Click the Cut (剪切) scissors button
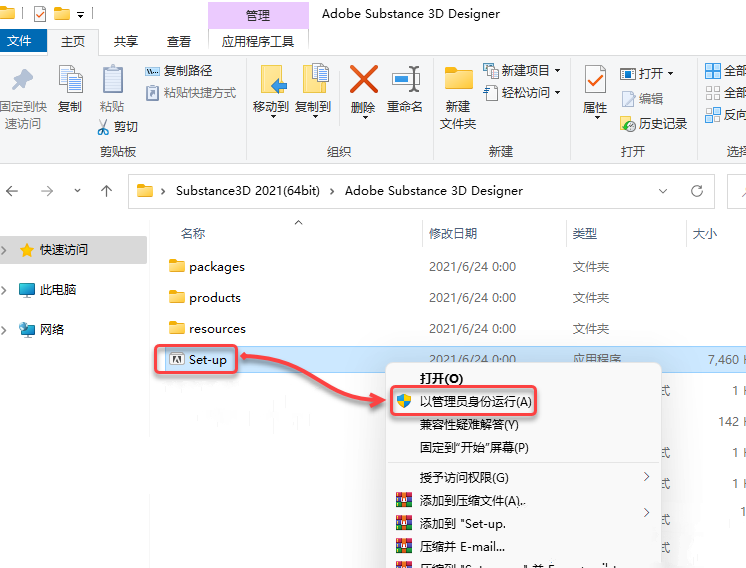This screenshot has width=746, height=568. pyautogui.click(x=118, y=127)
